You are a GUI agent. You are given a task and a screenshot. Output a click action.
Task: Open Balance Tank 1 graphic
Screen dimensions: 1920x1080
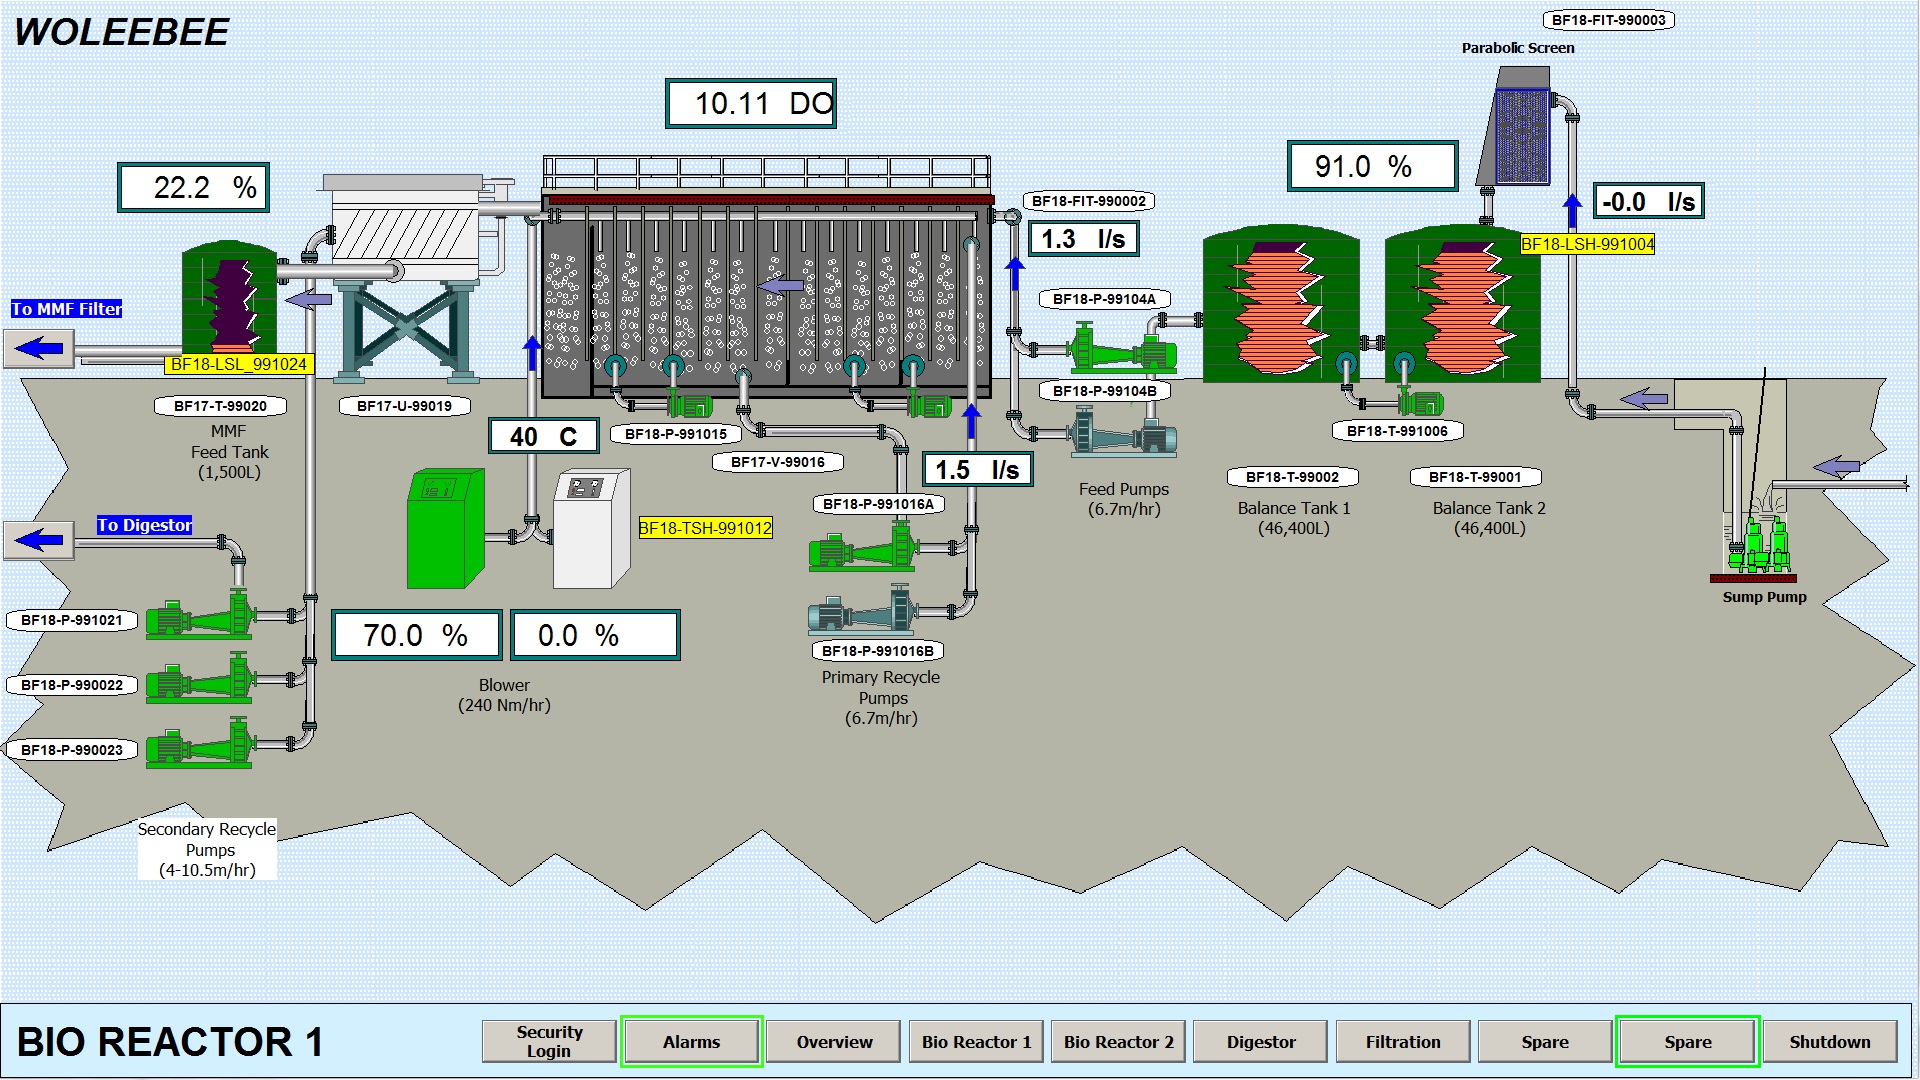click(x=1281, y=304)
